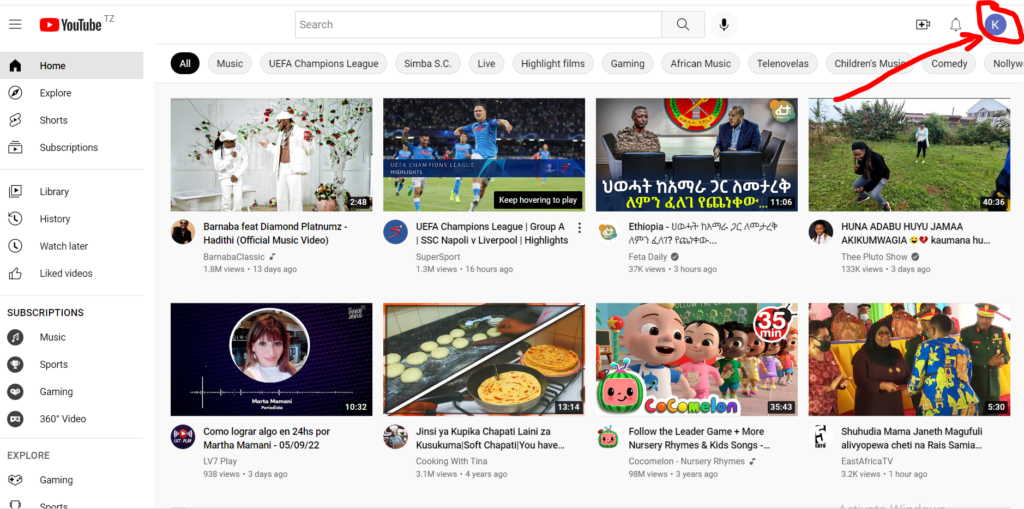Viewport: 1024px width, 509px height.
Task: Open Como lograr algo en 24hs title
Action: click(x=266, y=438)
